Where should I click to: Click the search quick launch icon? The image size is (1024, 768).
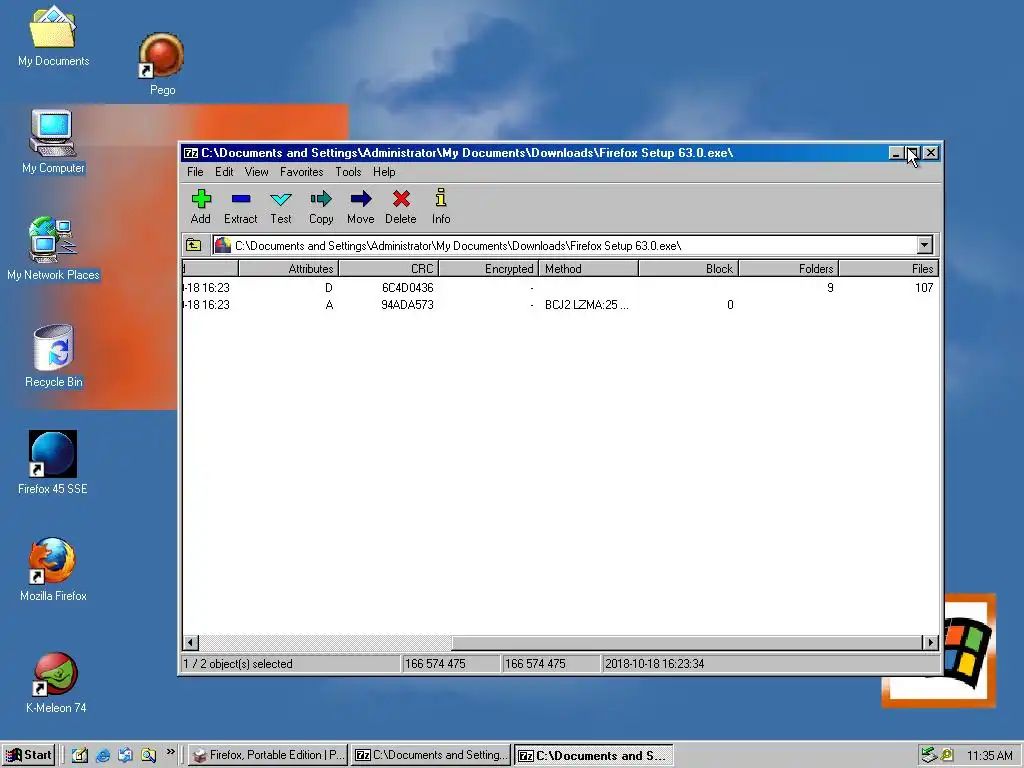click(148, 756)
